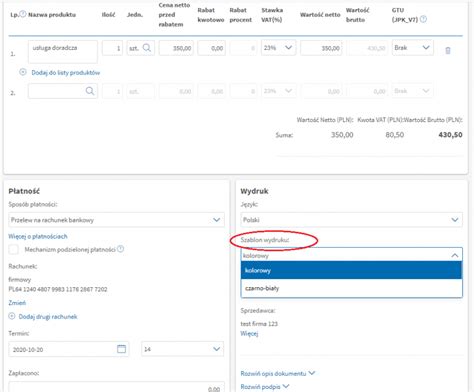Image resolution: width=474 pixels, height=392 pixels.
Task: Open help icon for Mechanizm podzielonej płatności
Action: (x=121, y=249)
